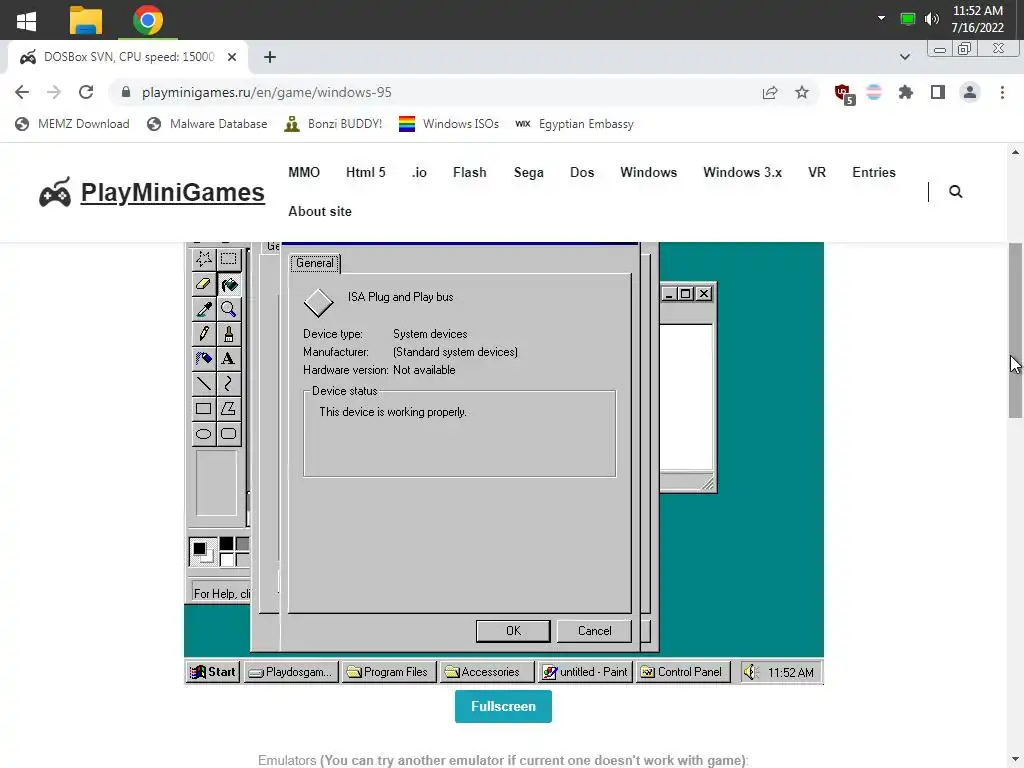The height and width of the screenshot is (768, 1024).
Task: Select the Text tool in Paint
Action: point(229,359)
